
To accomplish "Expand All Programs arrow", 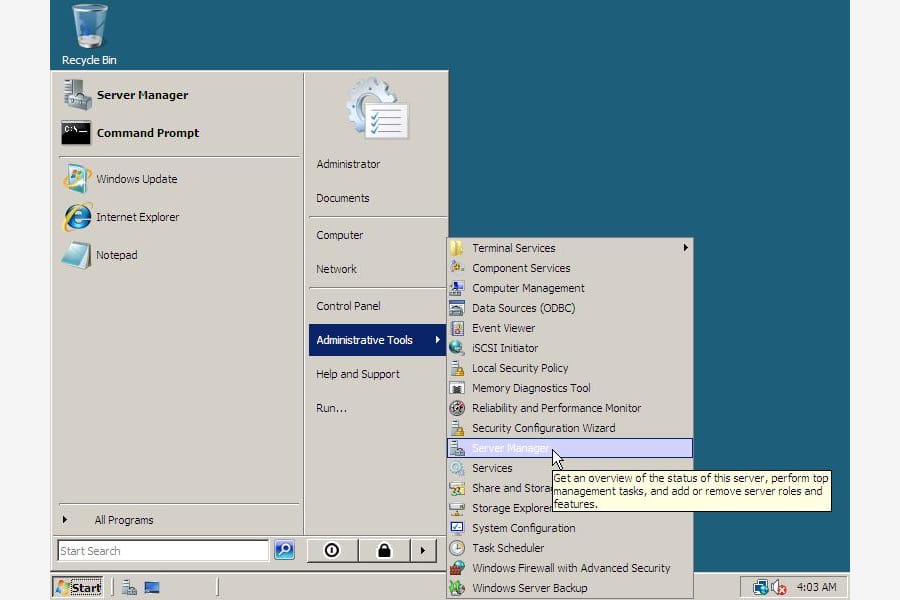I will pos(65,520).
